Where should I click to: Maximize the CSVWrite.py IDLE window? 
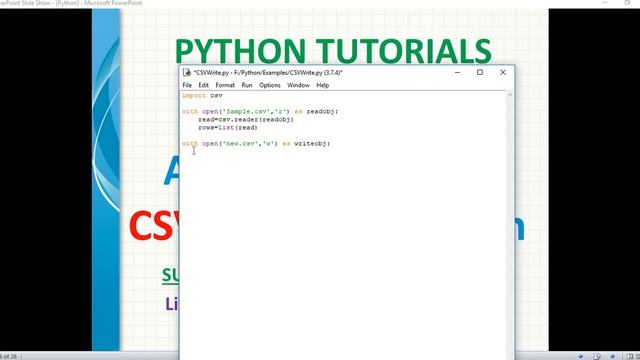480,72
